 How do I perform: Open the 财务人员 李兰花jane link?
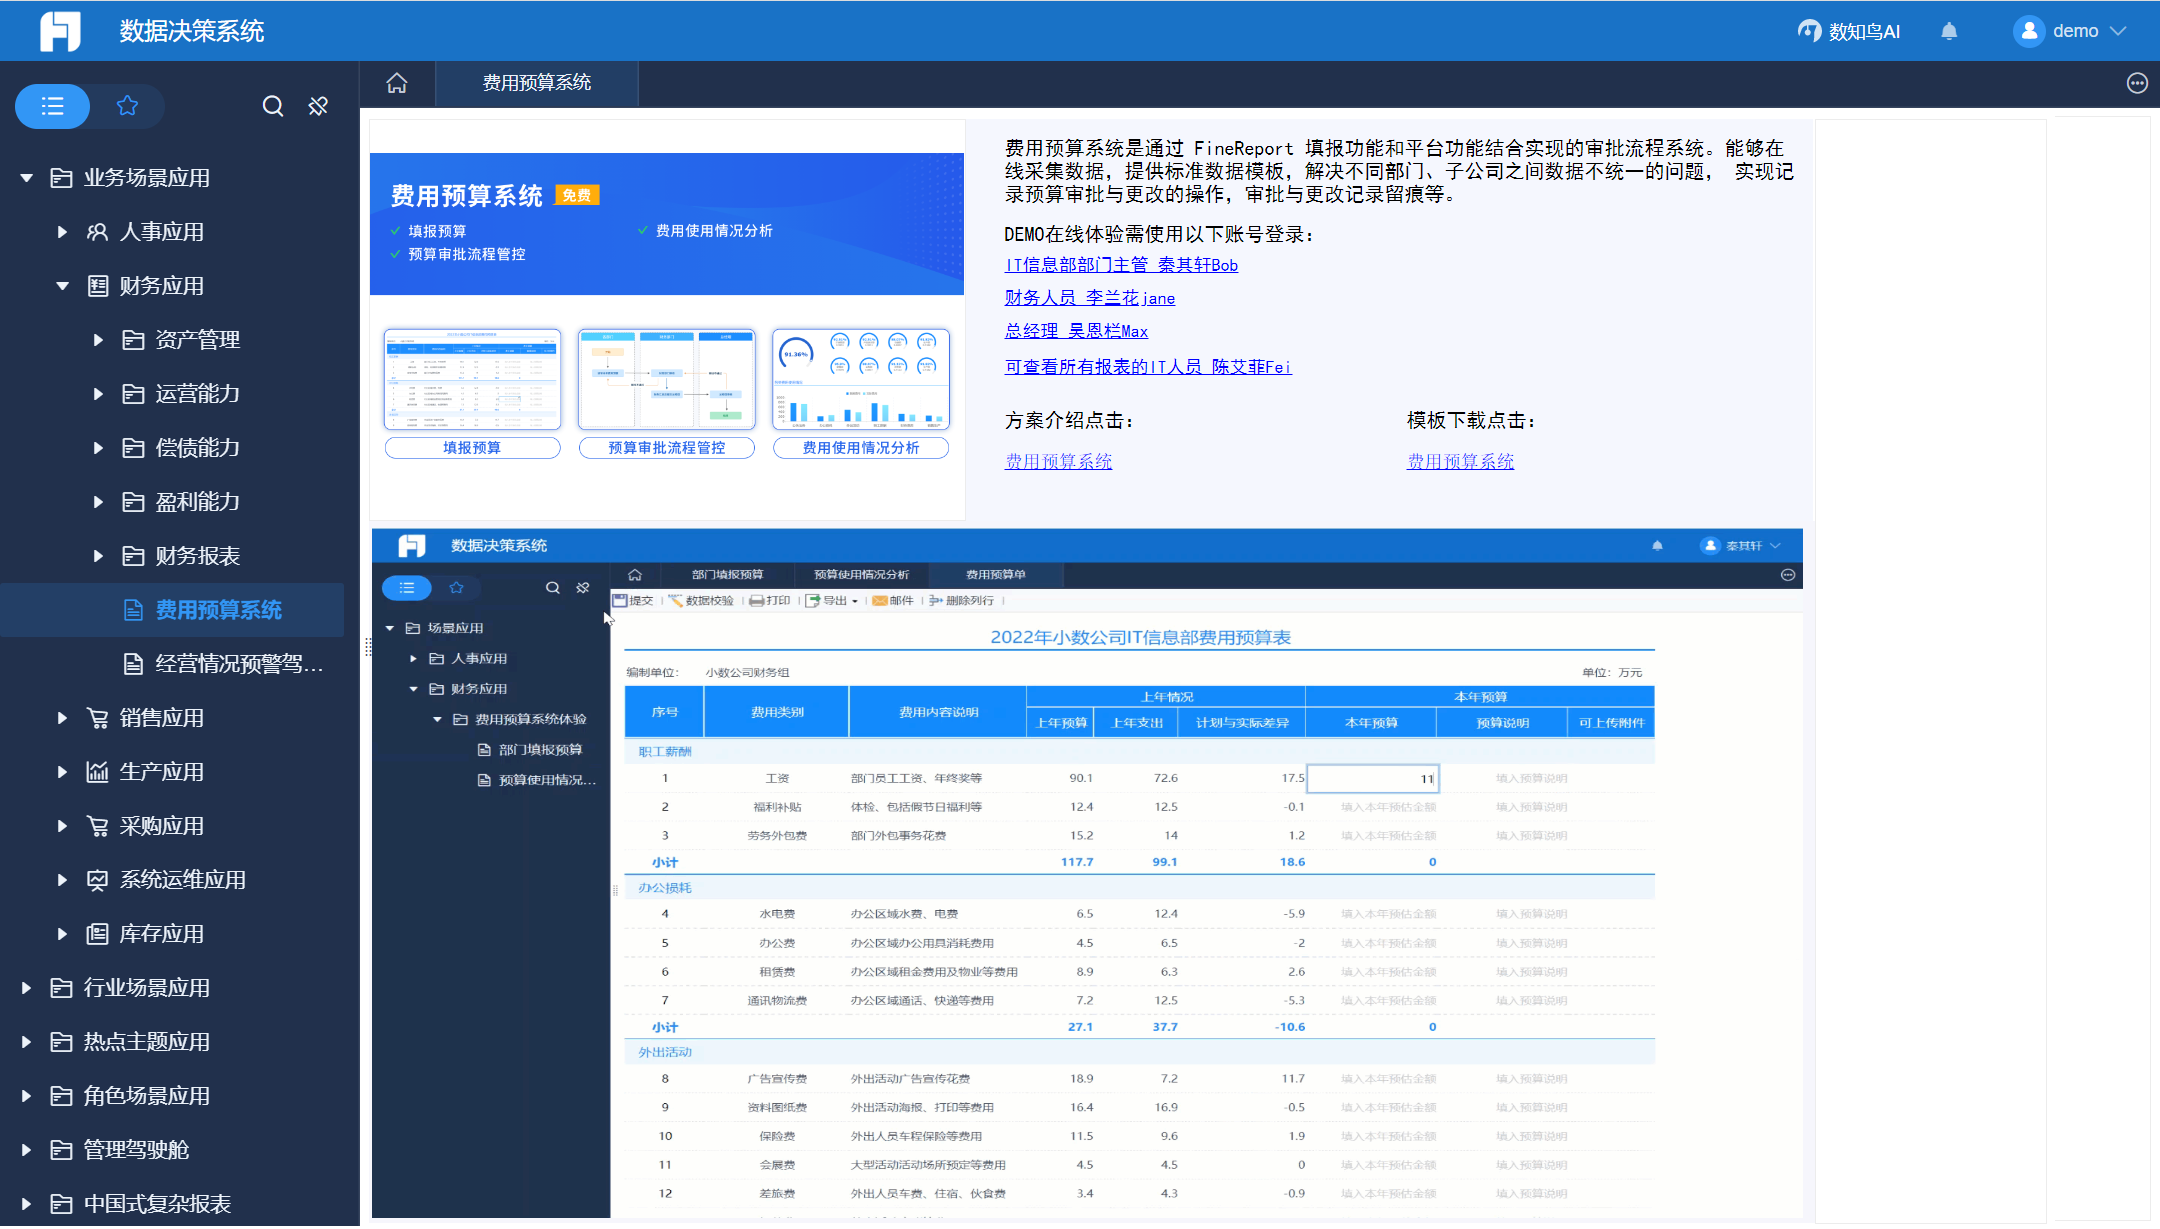tap(1089, 298)
